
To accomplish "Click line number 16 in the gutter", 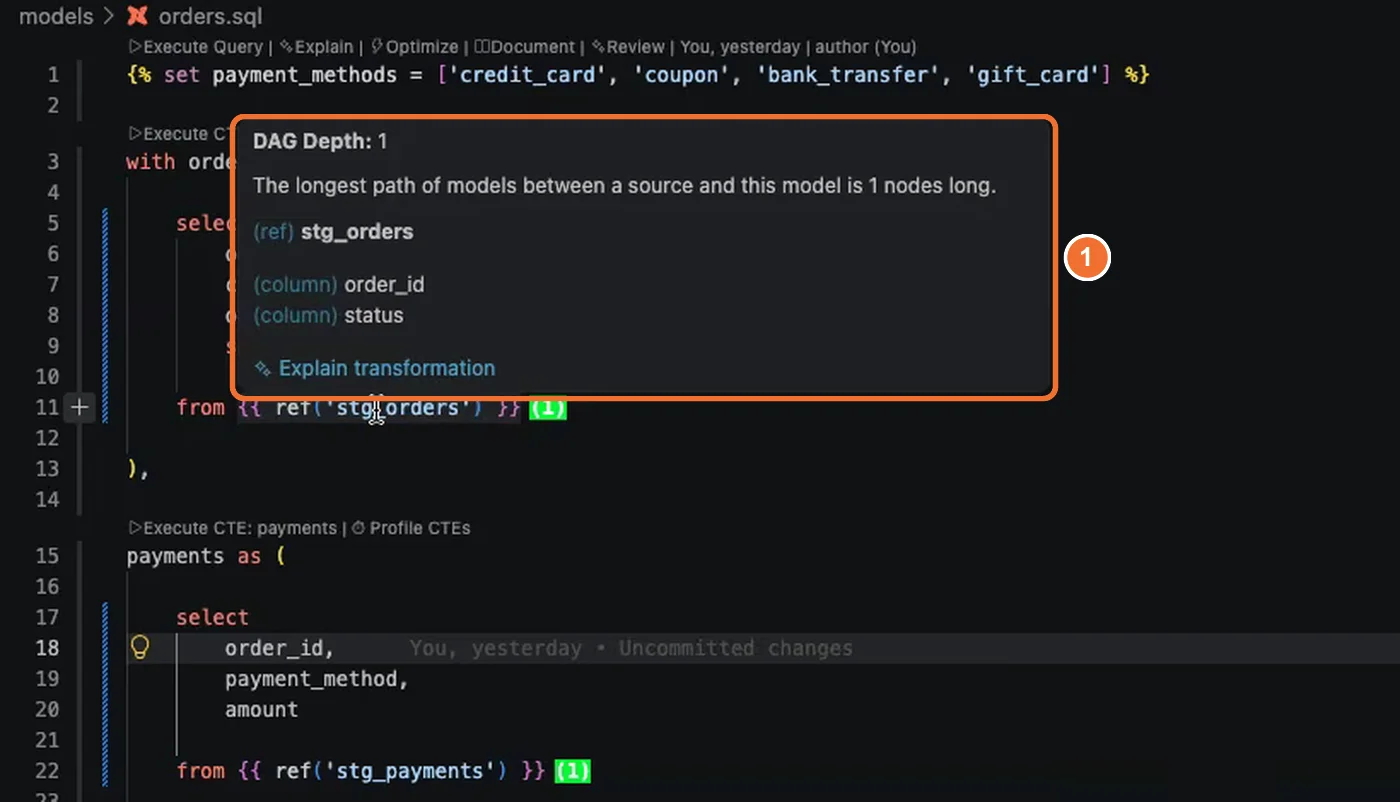I will [x=47, y=587].
